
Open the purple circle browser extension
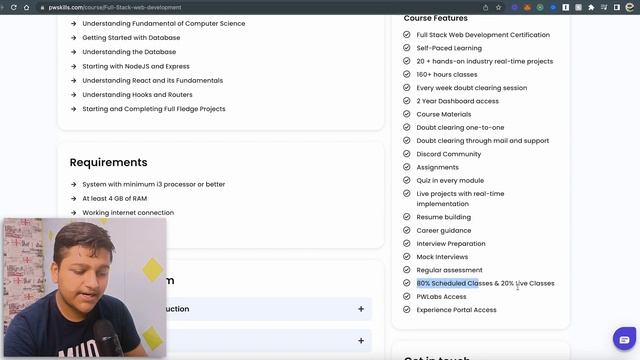(x=515, y=7)
